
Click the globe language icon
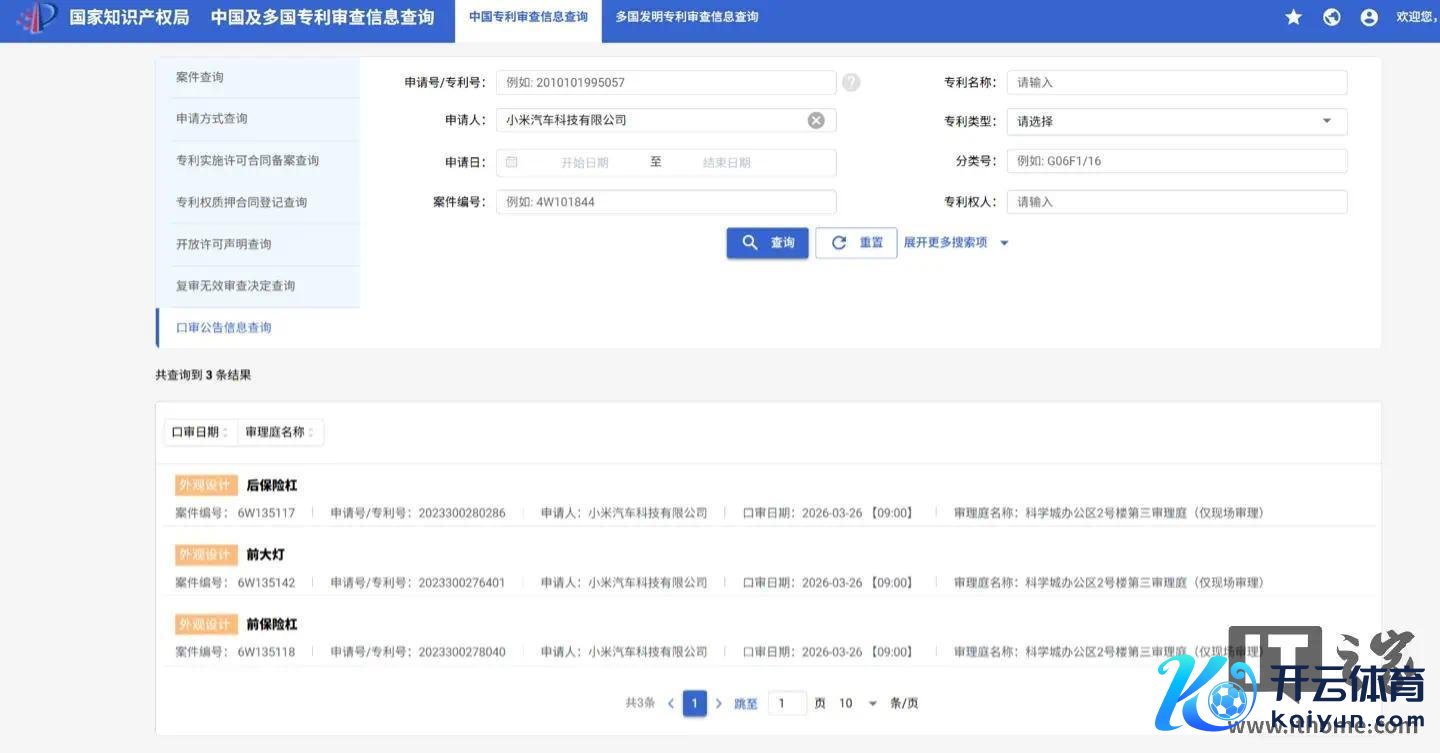pyautogui.click(x=1331, y=17)
